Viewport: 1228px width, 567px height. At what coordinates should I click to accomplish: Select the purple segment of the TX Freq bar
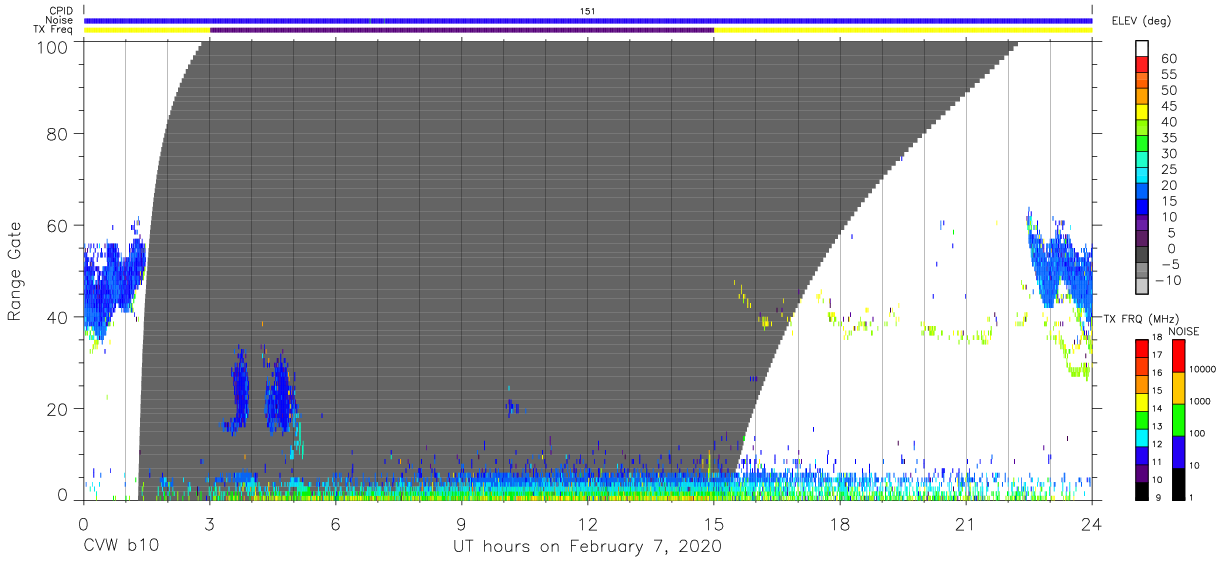[x=462, y=30]
